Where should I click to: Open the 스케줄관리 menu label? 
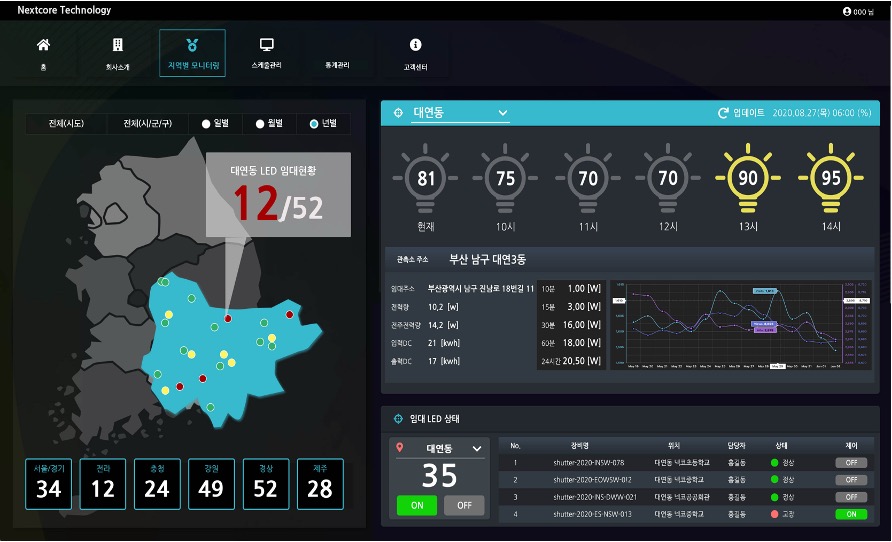(266, 65)
